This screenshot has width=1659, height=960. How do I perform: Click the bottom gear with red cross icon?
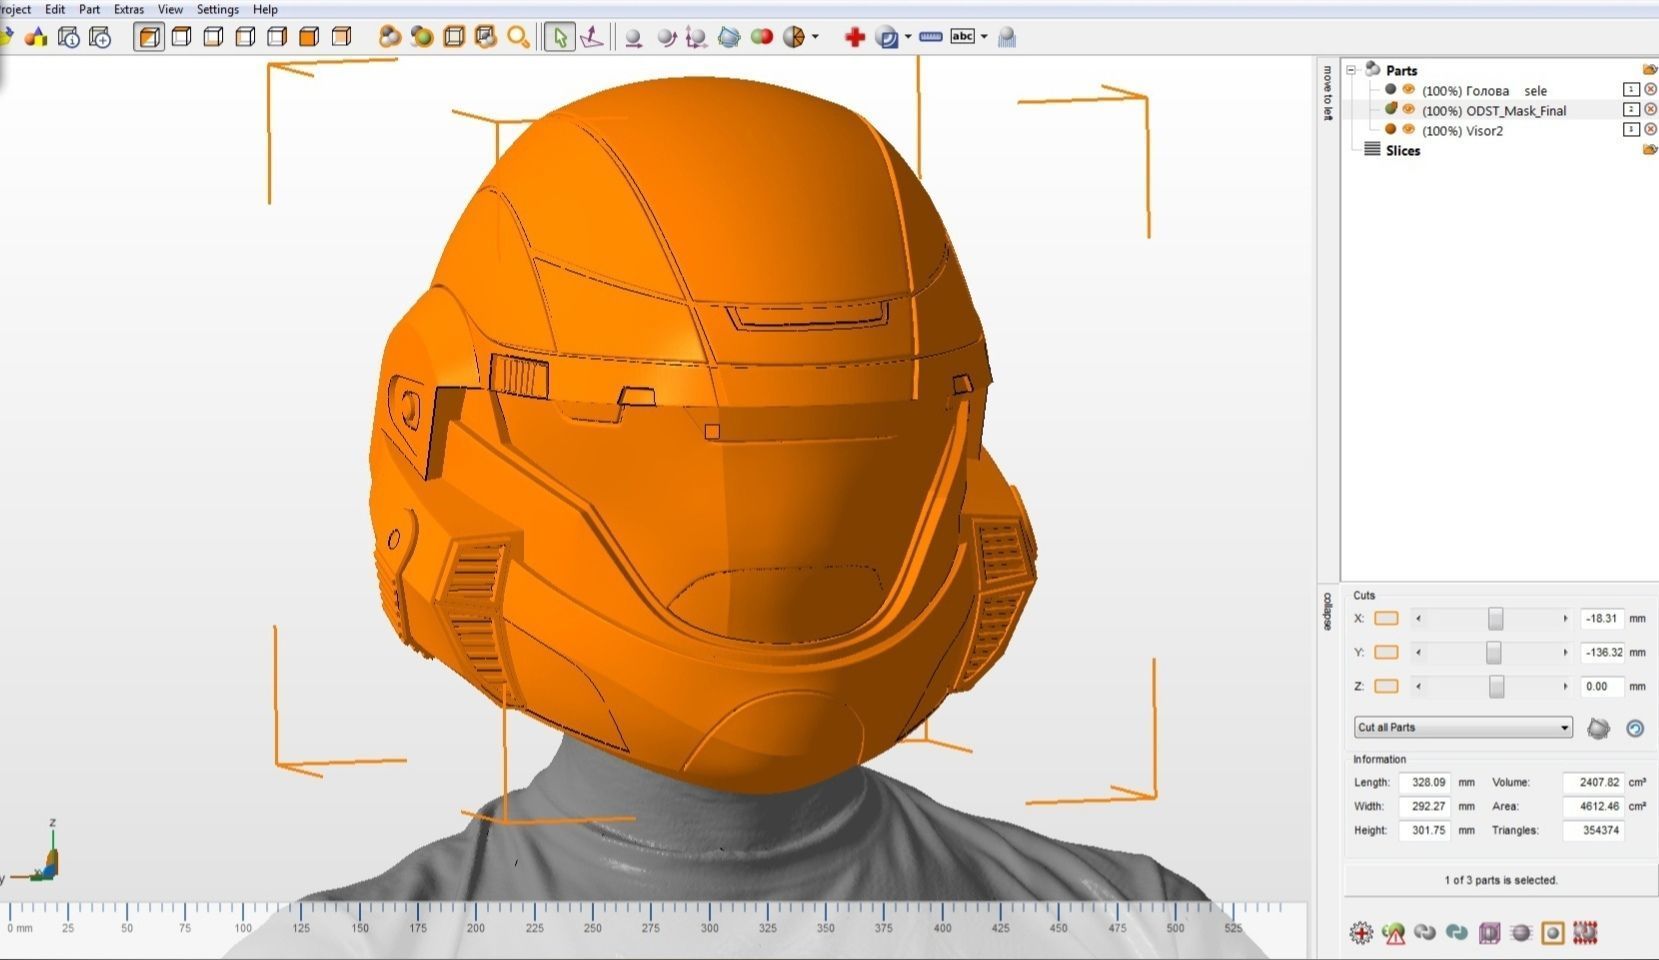pyautogui.click(x=1361, y=933)
